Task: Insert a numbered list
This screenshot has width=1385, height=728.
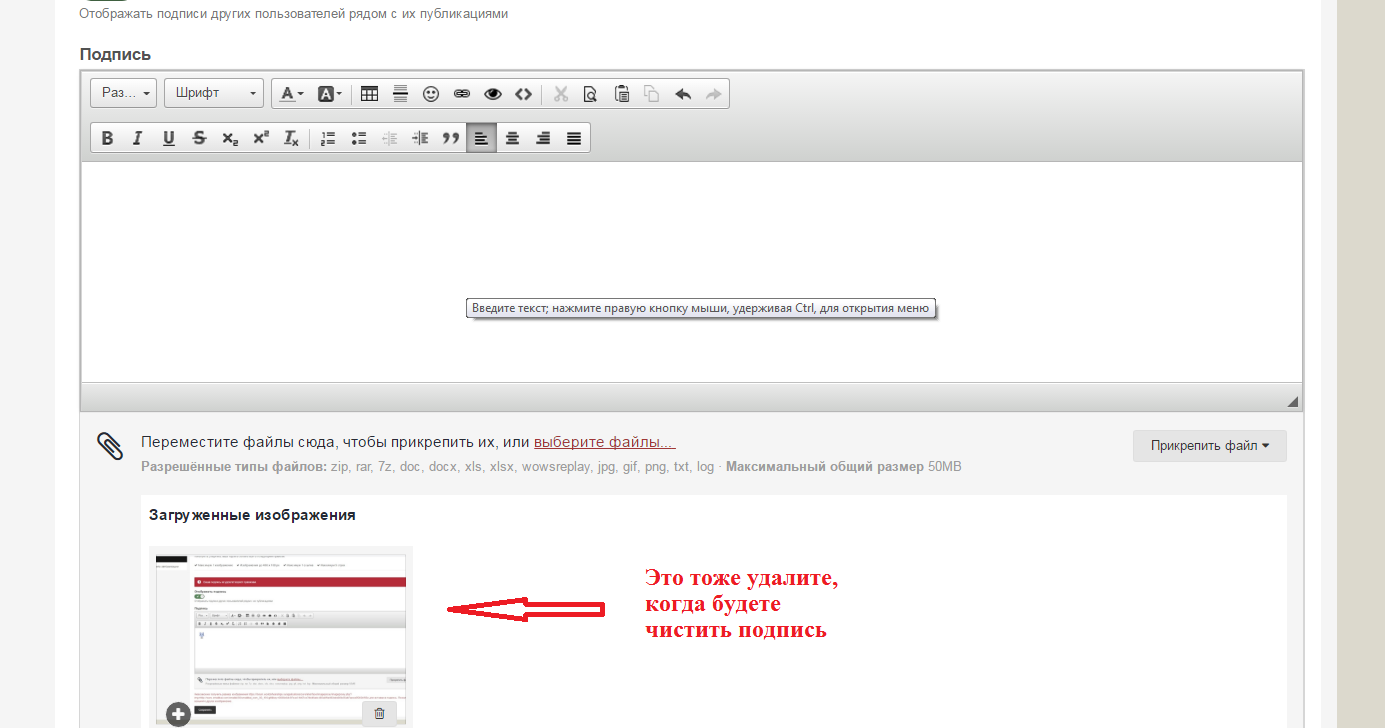Action: (328, 138)
